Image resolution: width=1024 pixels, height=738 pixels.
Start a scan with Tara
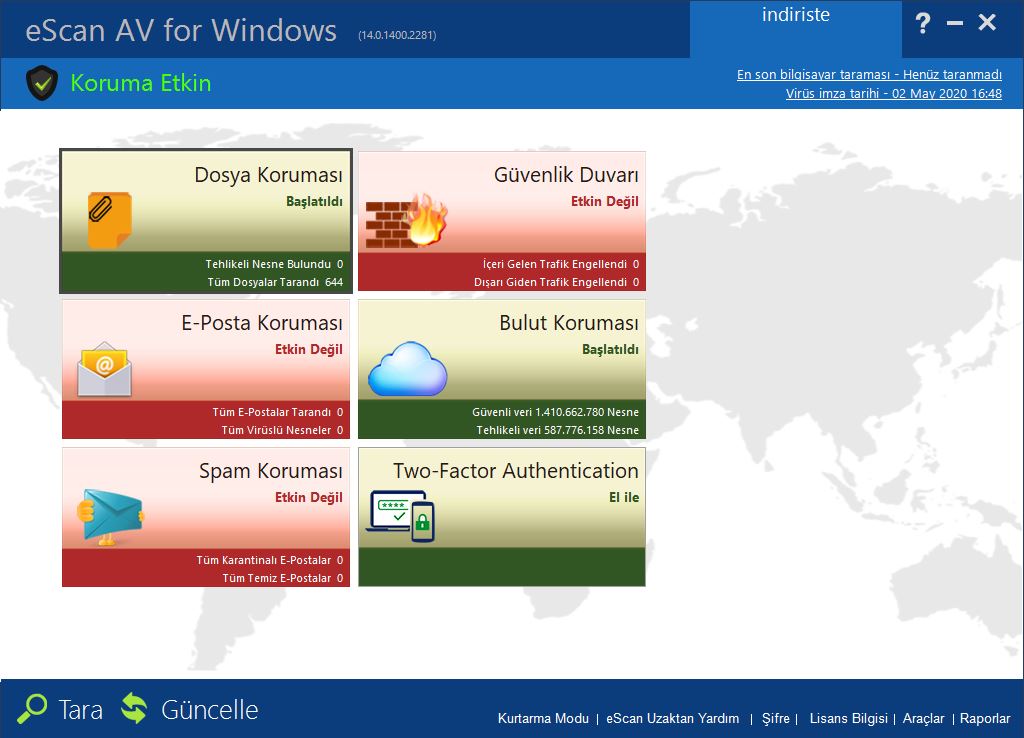(x=80, y=710)
